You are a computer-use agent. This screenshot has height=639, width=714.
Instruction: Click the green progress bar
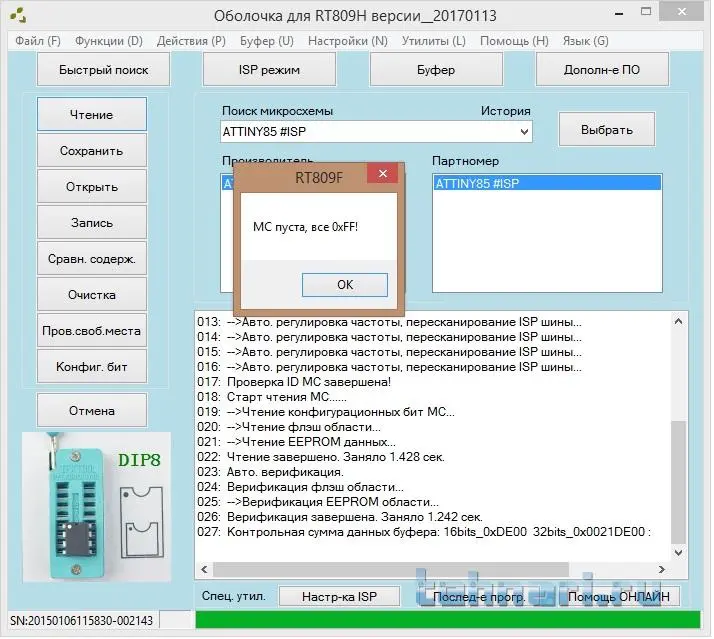[x=448, y=620]
